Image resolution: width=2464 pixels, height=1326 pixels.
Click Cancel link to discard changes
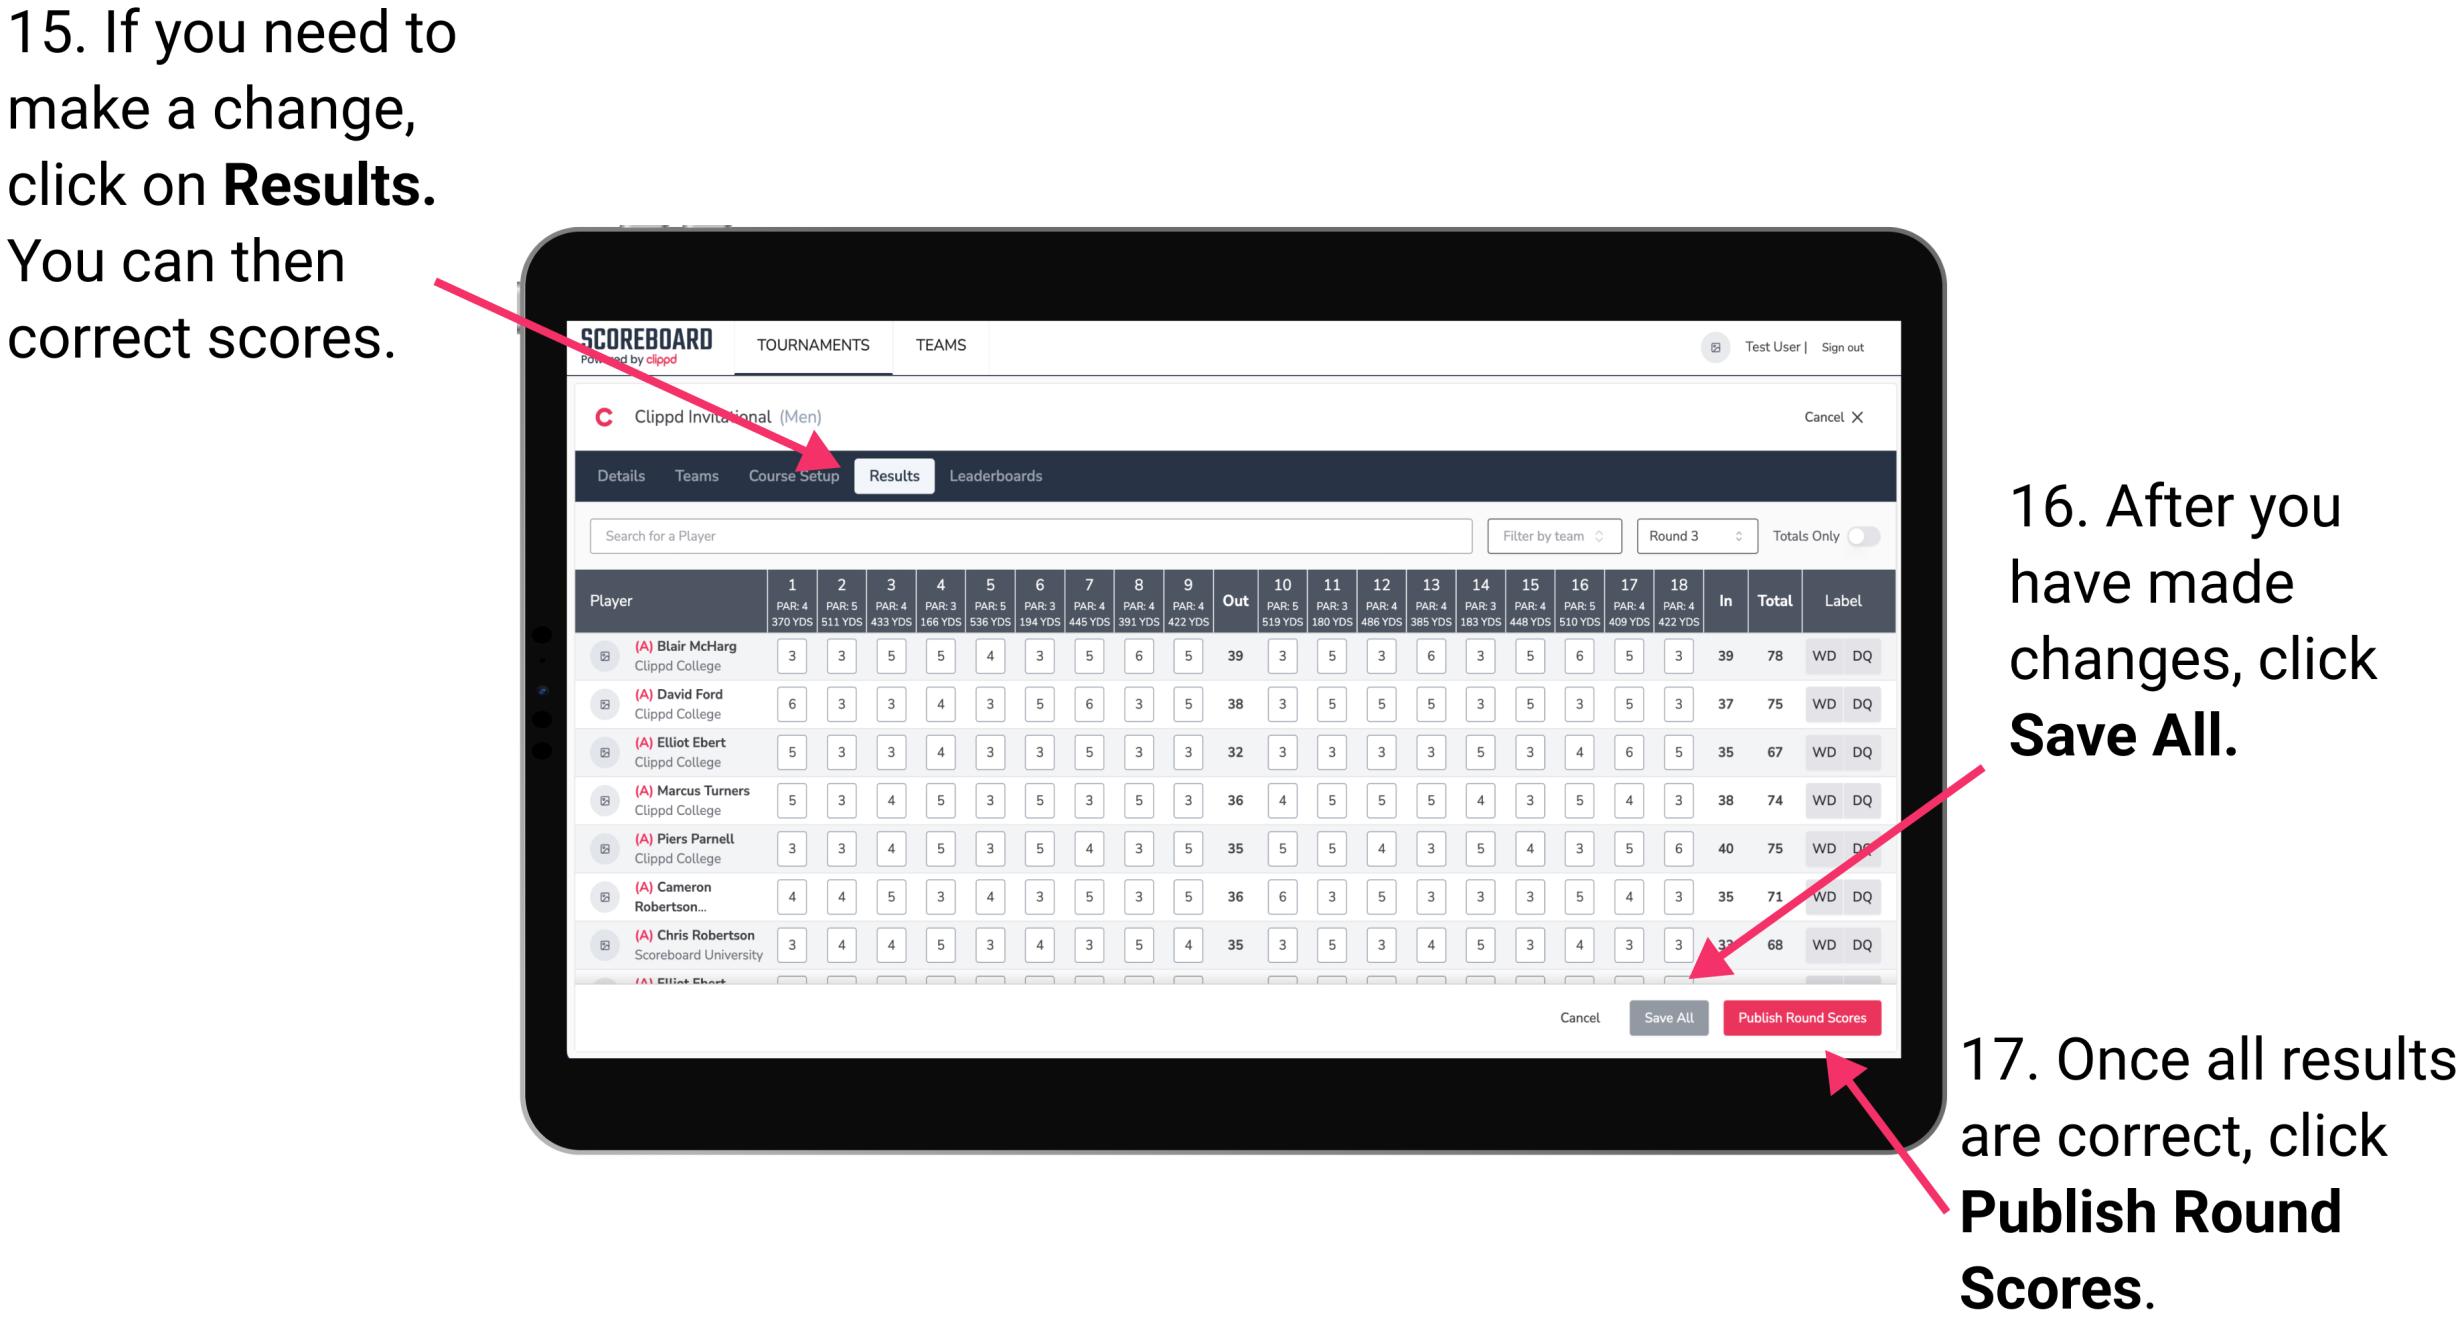coord(1581,1017)
